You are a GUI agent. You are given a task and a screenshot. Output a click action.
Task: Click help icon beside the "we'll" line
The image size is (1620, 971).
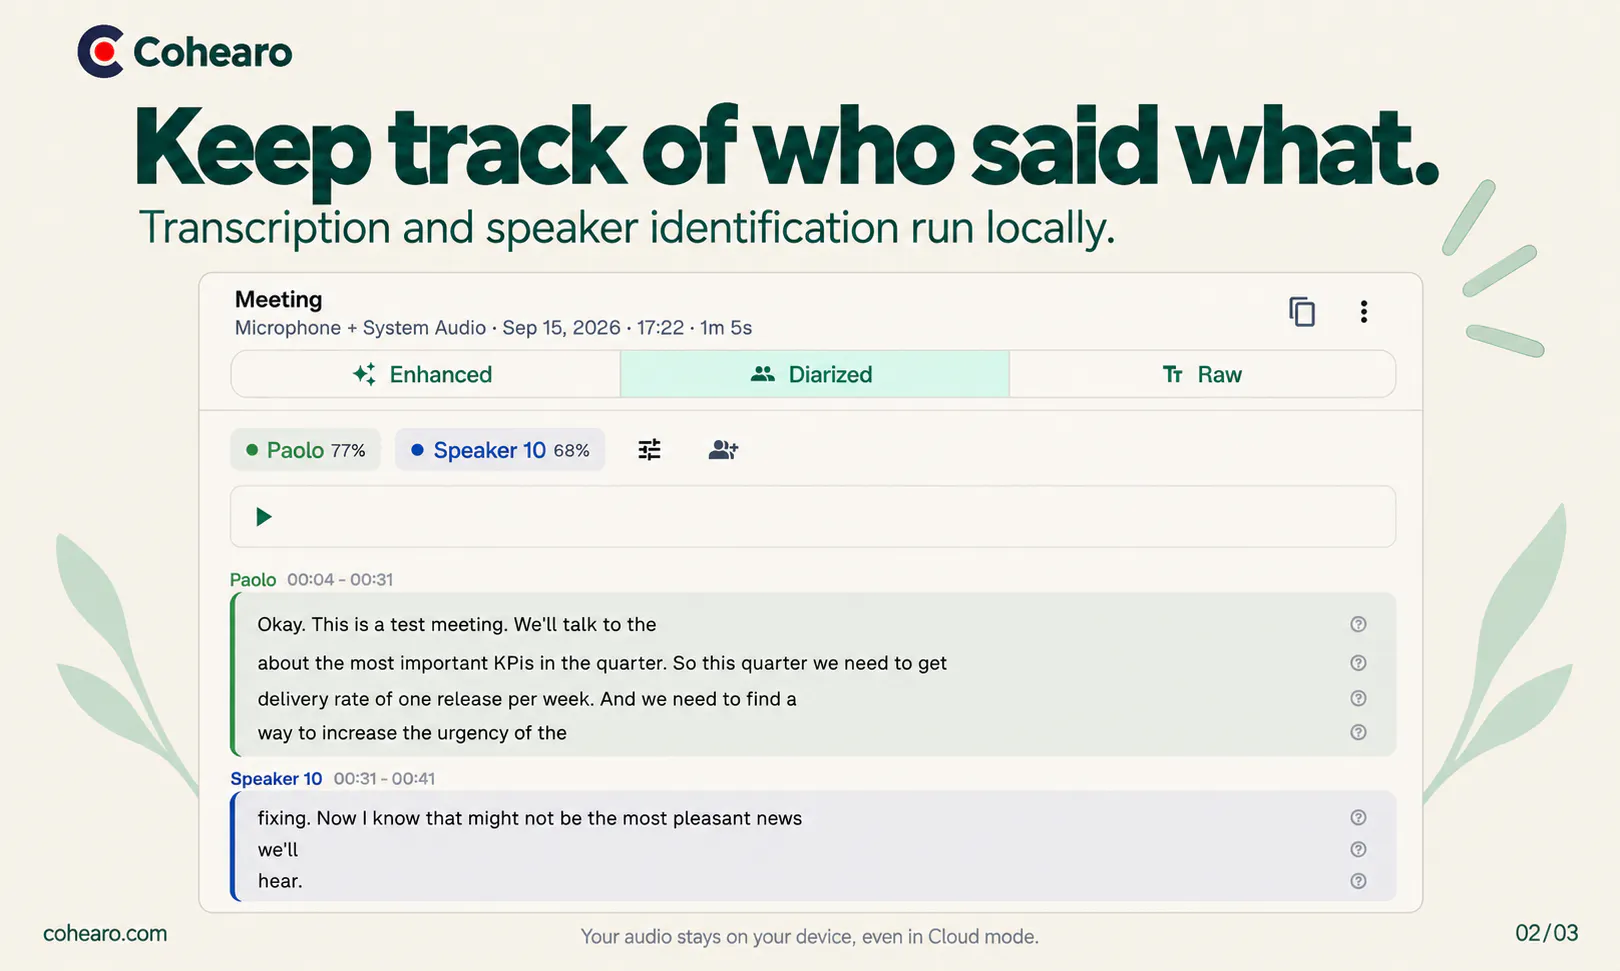pos(1358,849)
